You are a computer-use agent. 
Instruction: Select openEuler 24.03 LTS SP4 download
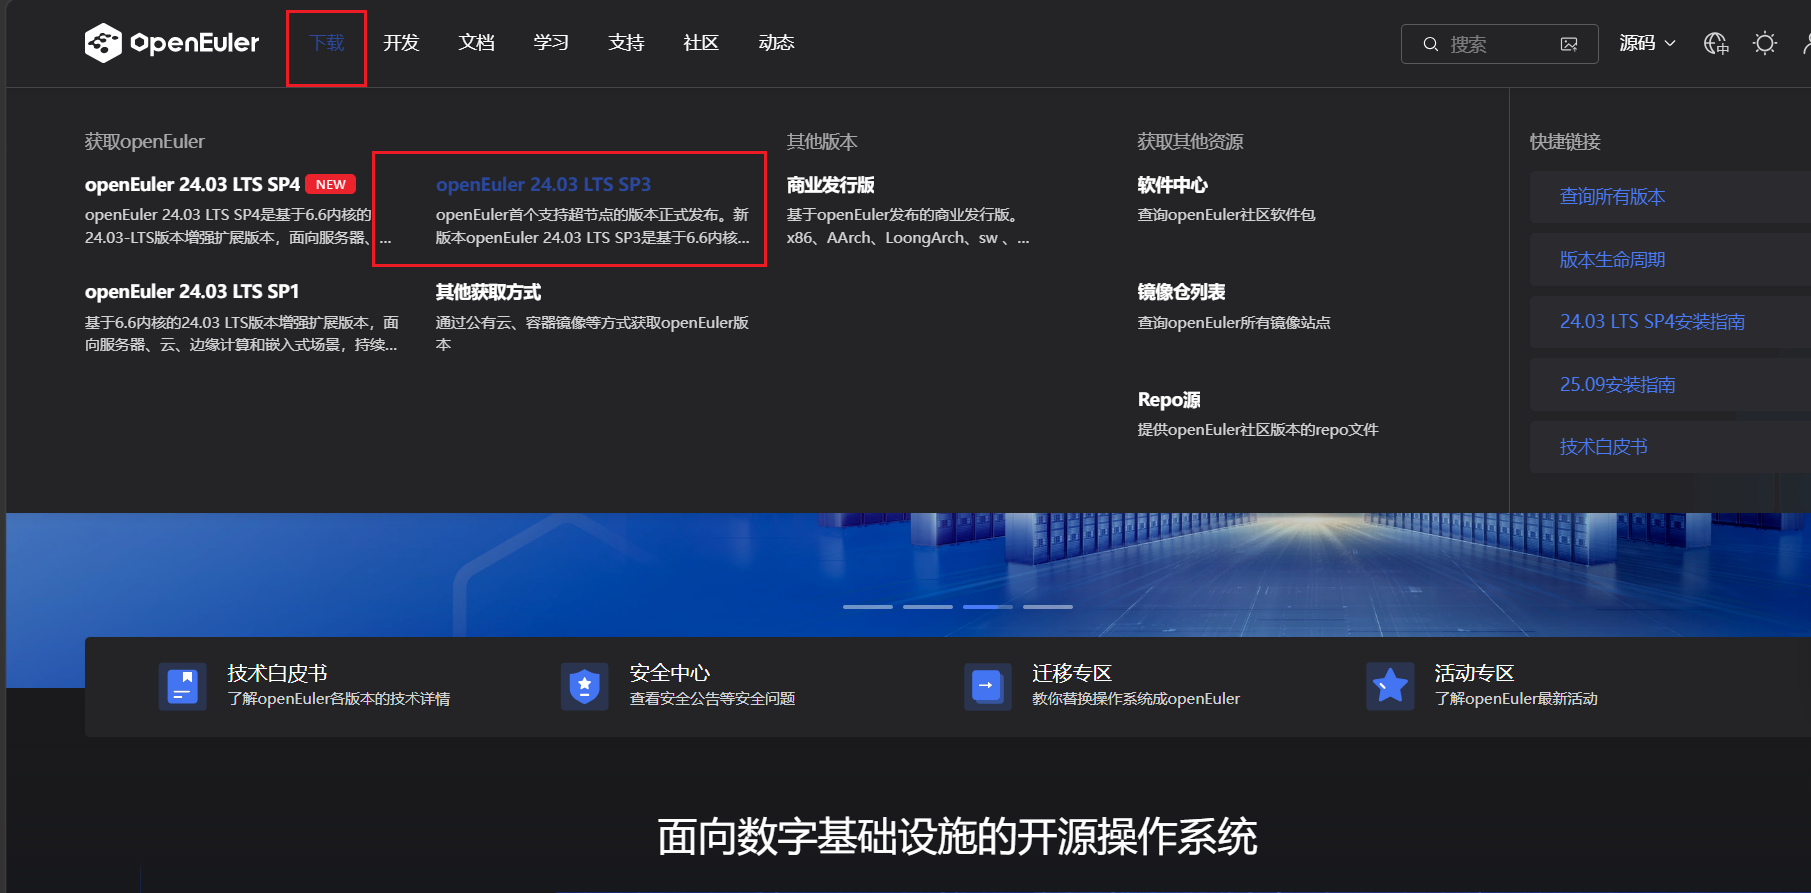point(192,185)
